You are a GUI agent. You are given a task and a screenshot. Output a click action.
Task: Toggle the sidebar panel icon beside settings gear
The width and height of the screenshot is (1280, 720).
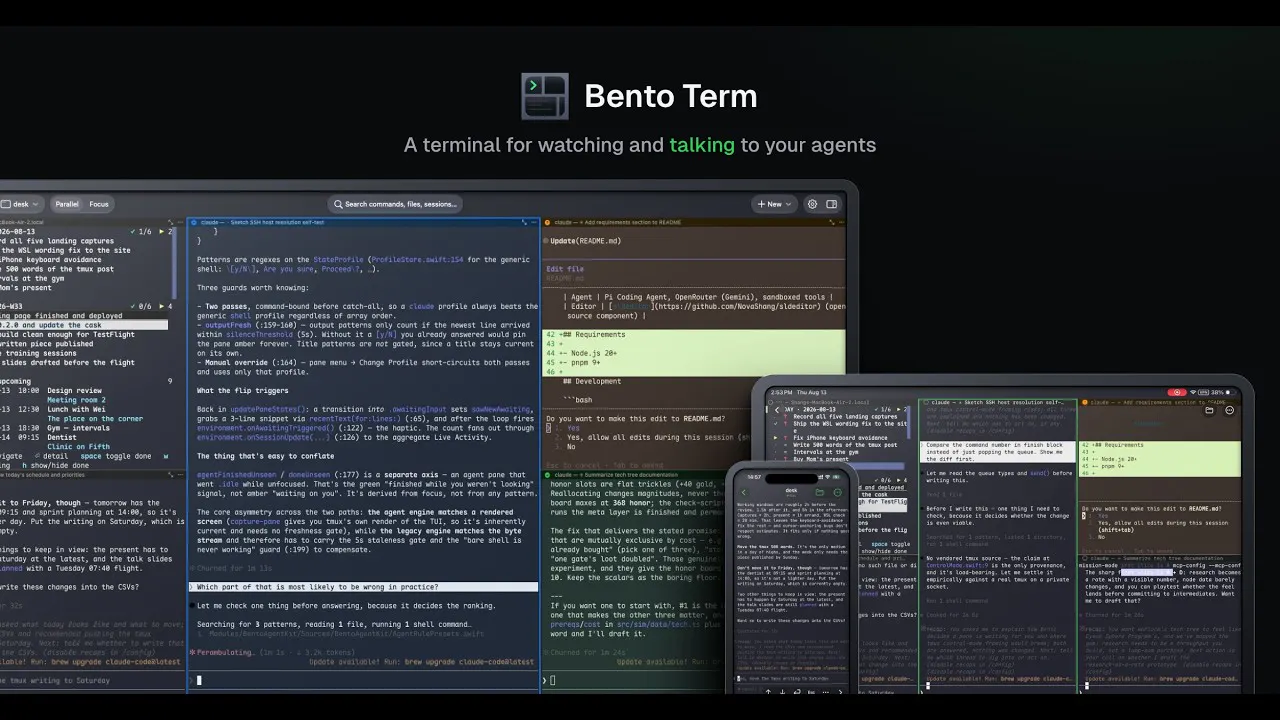pos(832,204)
